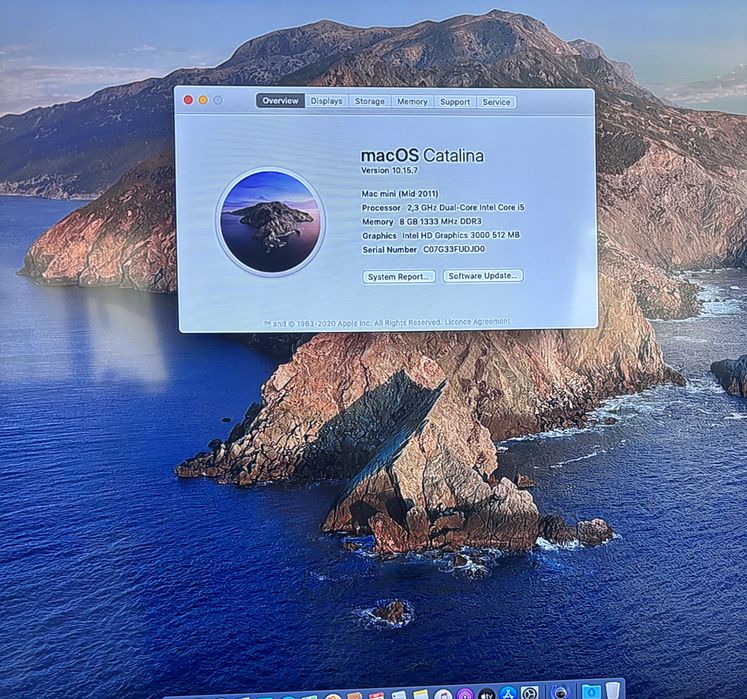The width and height of the screenshot is (747, 699).
Task: Click the macOS Catalina title text
Action: point(422,155)
